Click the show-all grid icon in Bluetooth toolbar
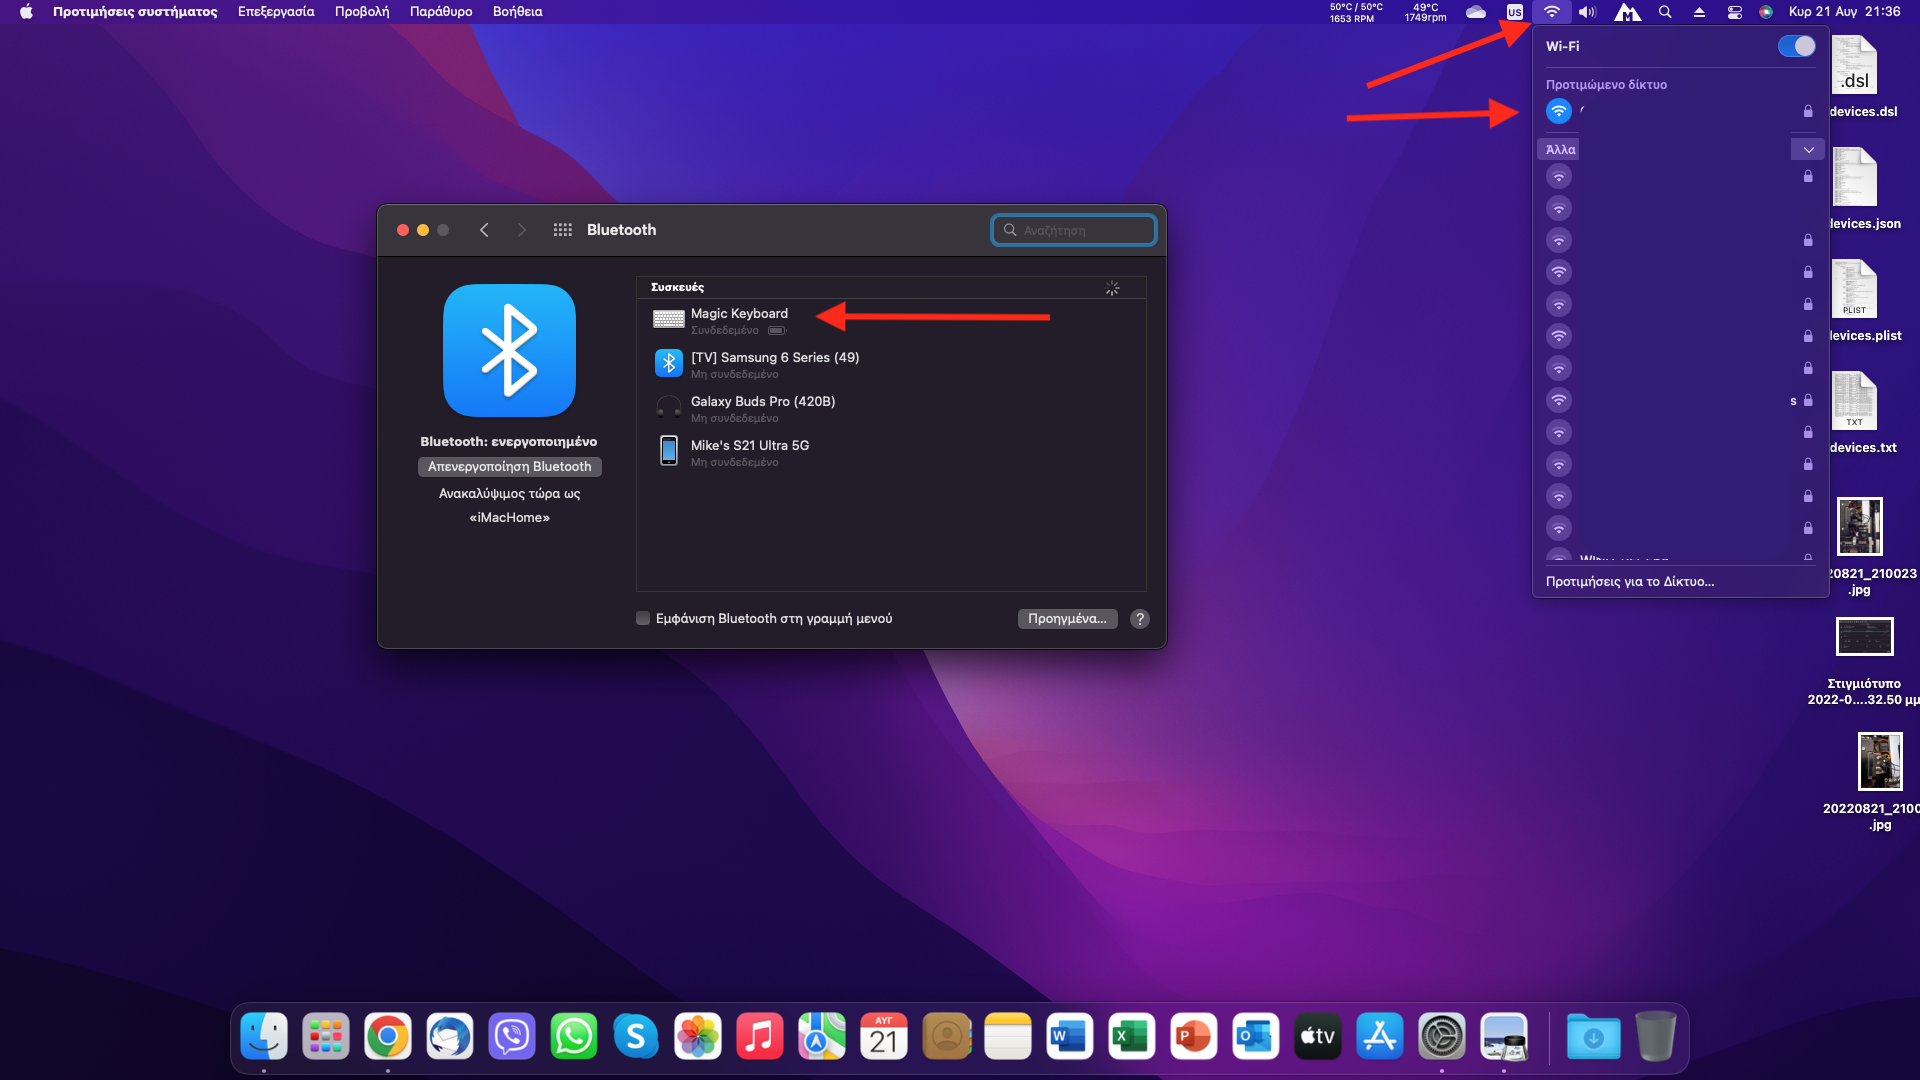Viewport: 1920px width, 1080px height. pos(563,230)
